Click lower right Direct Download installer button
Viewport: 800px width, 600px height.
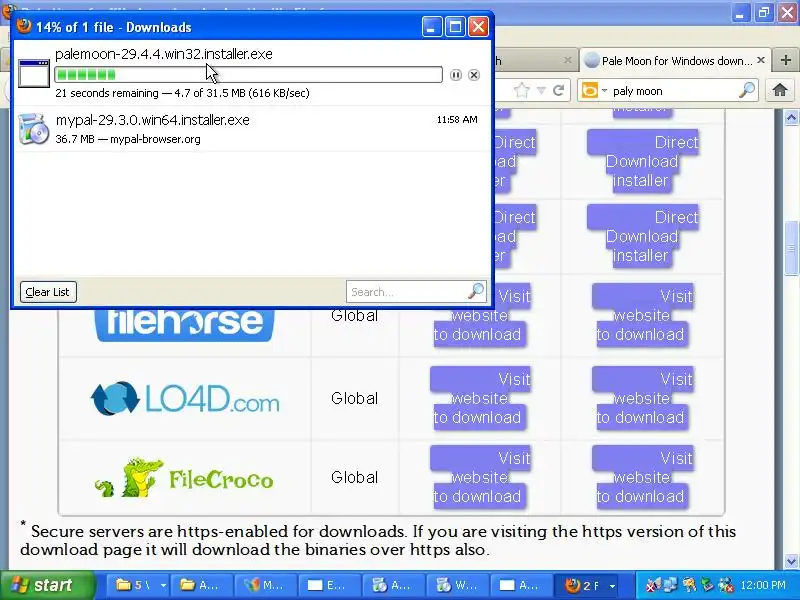coord(642,236)
